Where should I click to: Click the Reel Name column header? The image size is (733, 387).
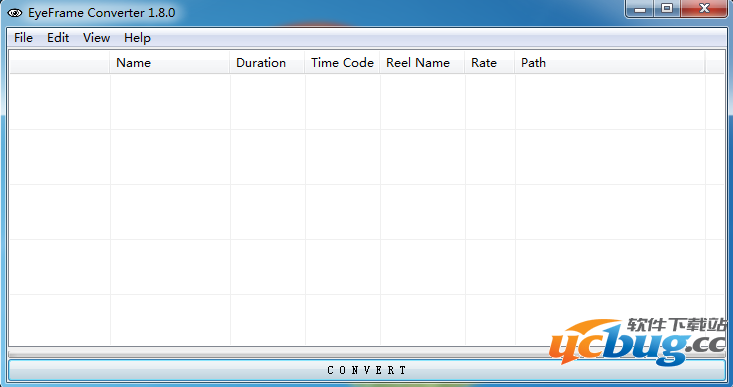tap(423, 63)
